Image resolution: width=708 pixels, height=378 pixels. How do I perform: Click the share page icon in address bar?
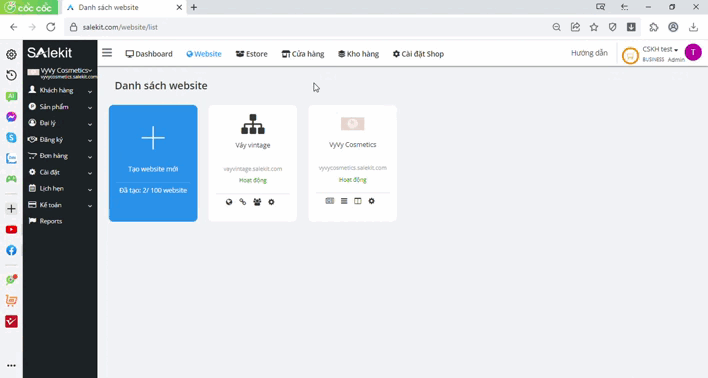[575, 27]
